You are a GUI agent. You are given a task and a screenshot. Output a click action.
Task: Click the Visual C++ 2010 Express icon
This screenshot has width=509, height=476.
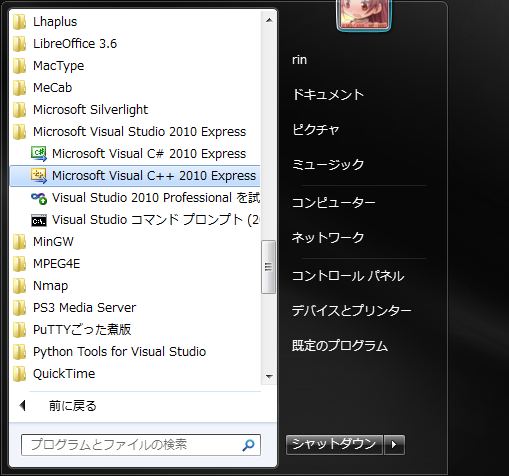tap(39, 176)
